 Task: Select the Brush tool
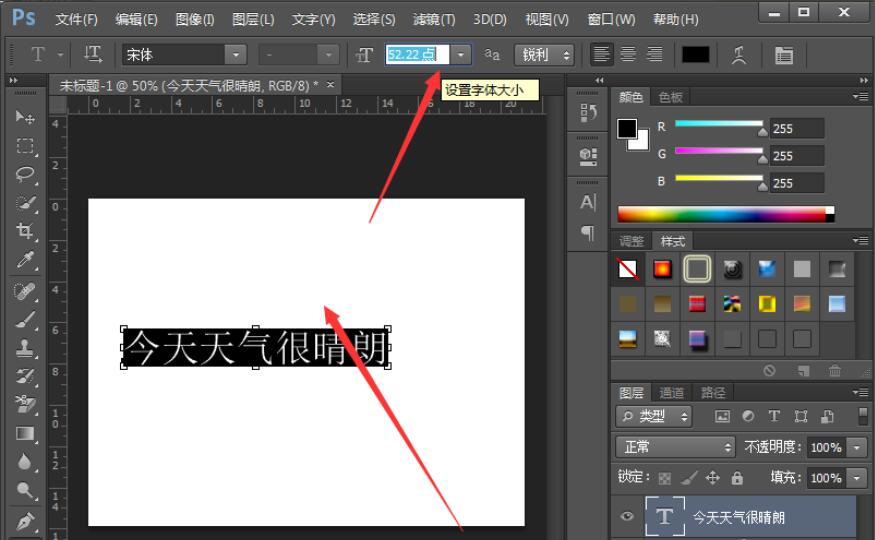coord(25,320)
